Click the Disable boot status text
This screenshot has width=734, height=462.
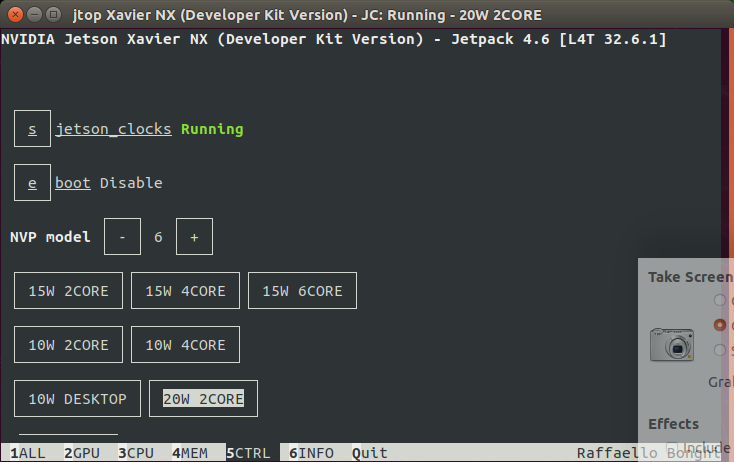click(x=131, y=183)
